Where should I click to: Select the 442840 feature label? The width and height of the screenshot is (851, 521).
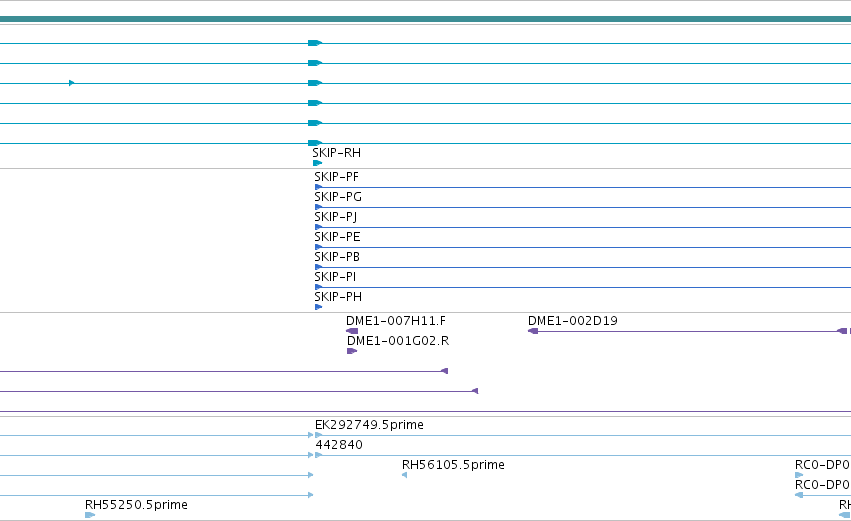pos(339,445)
